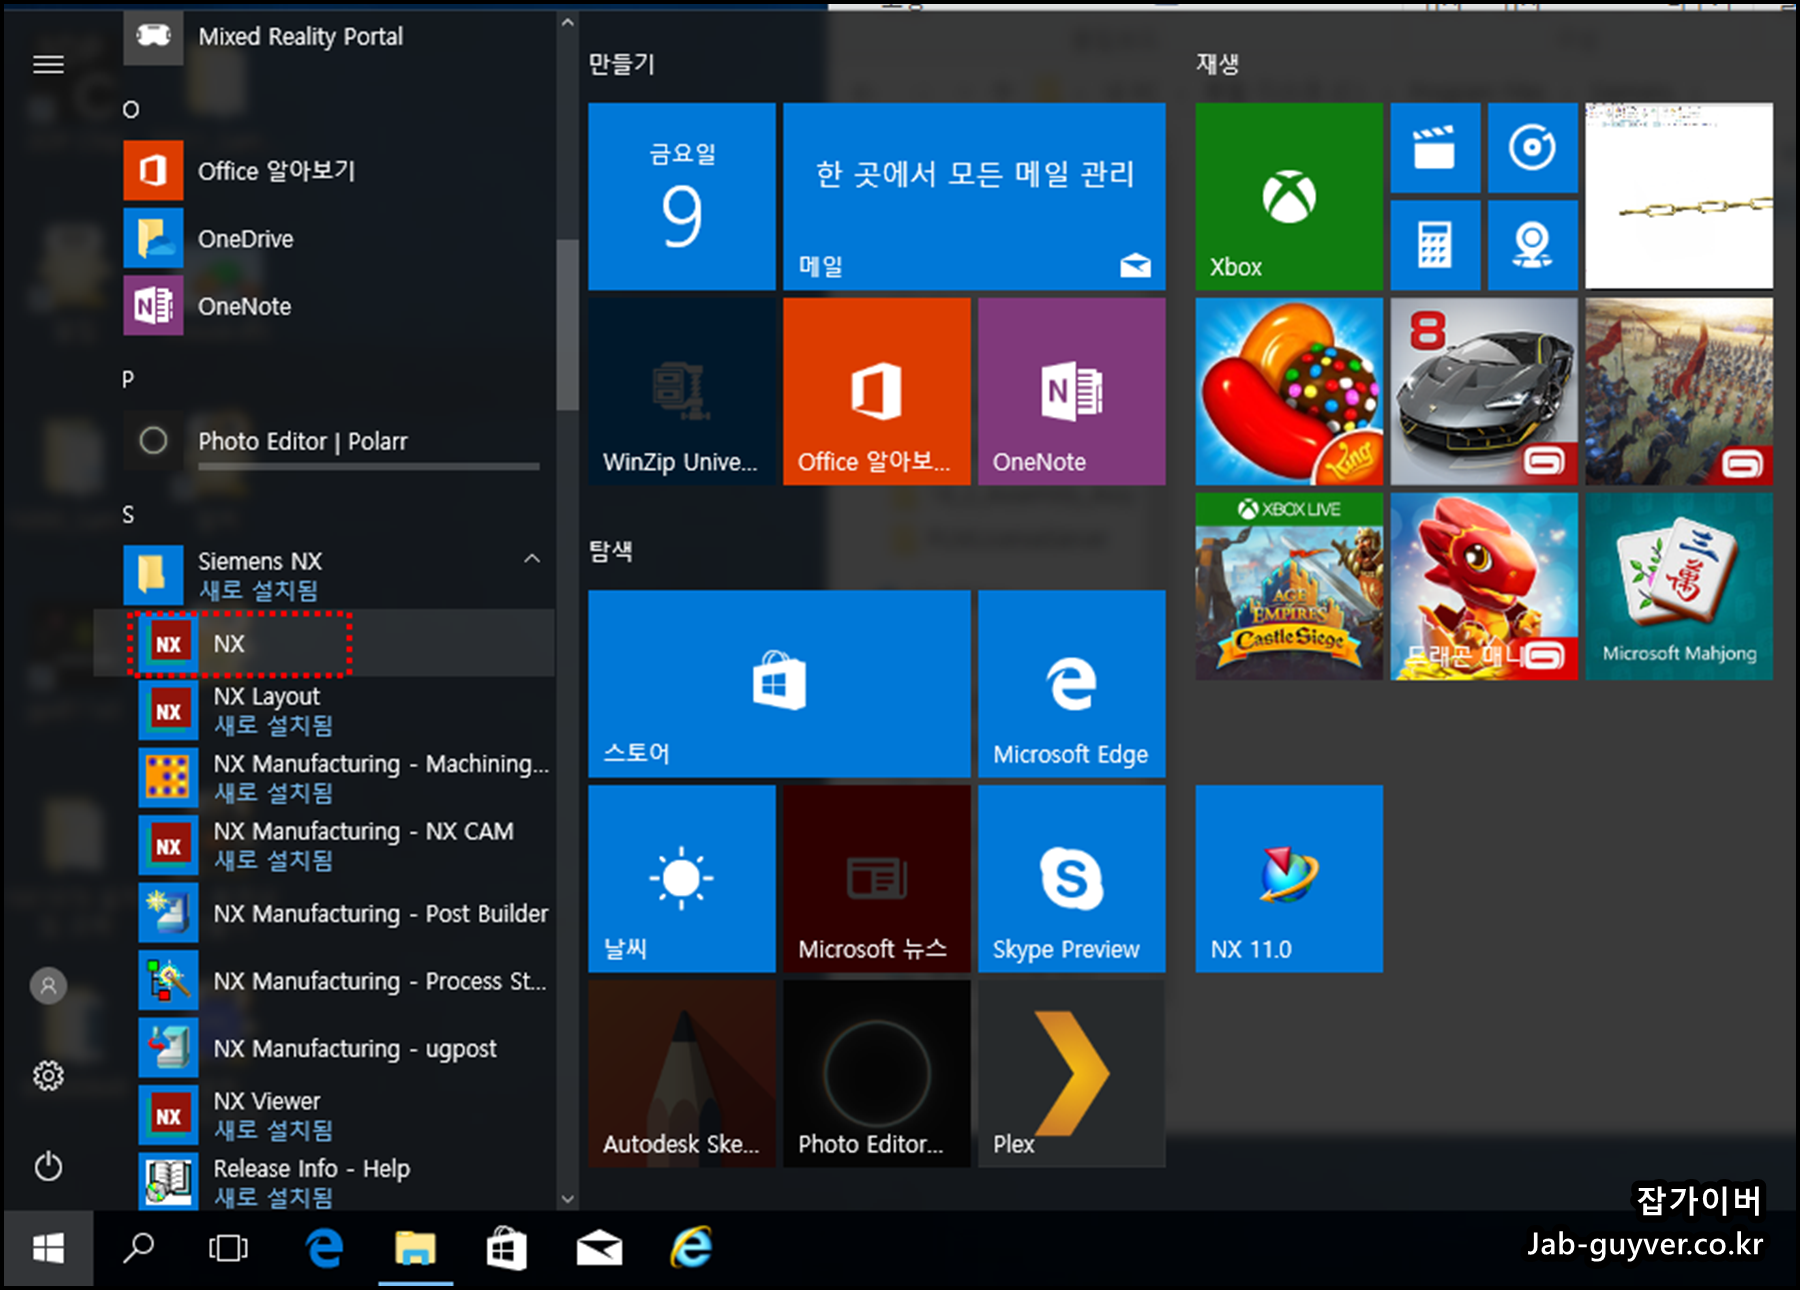Open the Xbox tile

pos(1289,197)
